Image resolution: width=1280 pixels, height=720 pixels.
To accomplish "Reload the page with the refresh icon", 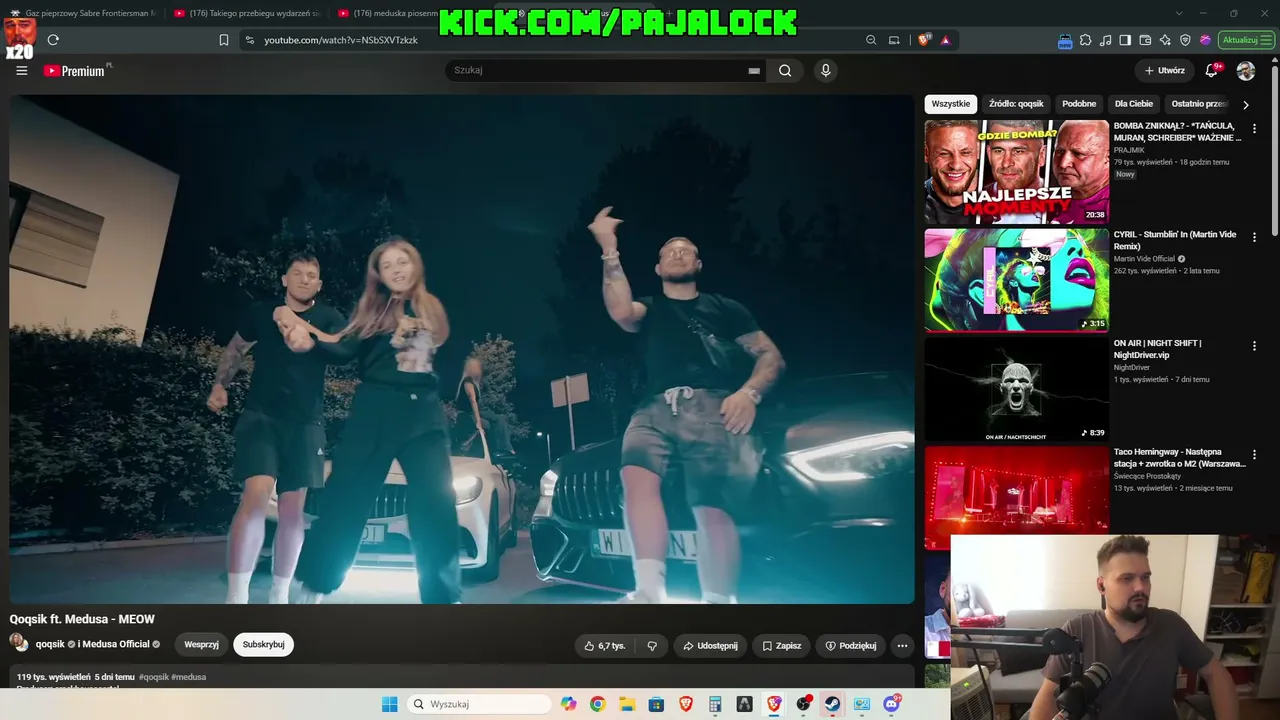I will (x=53, y=40).
